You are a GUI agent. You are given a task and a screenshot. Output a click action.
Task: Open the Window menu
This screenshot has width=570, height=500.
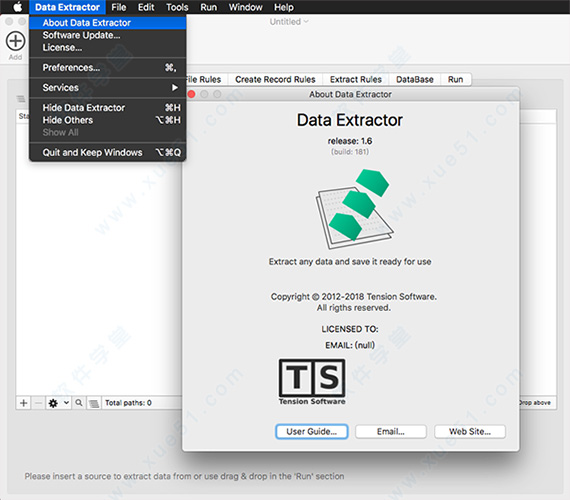pyautogui.click(x=246, y=7)
